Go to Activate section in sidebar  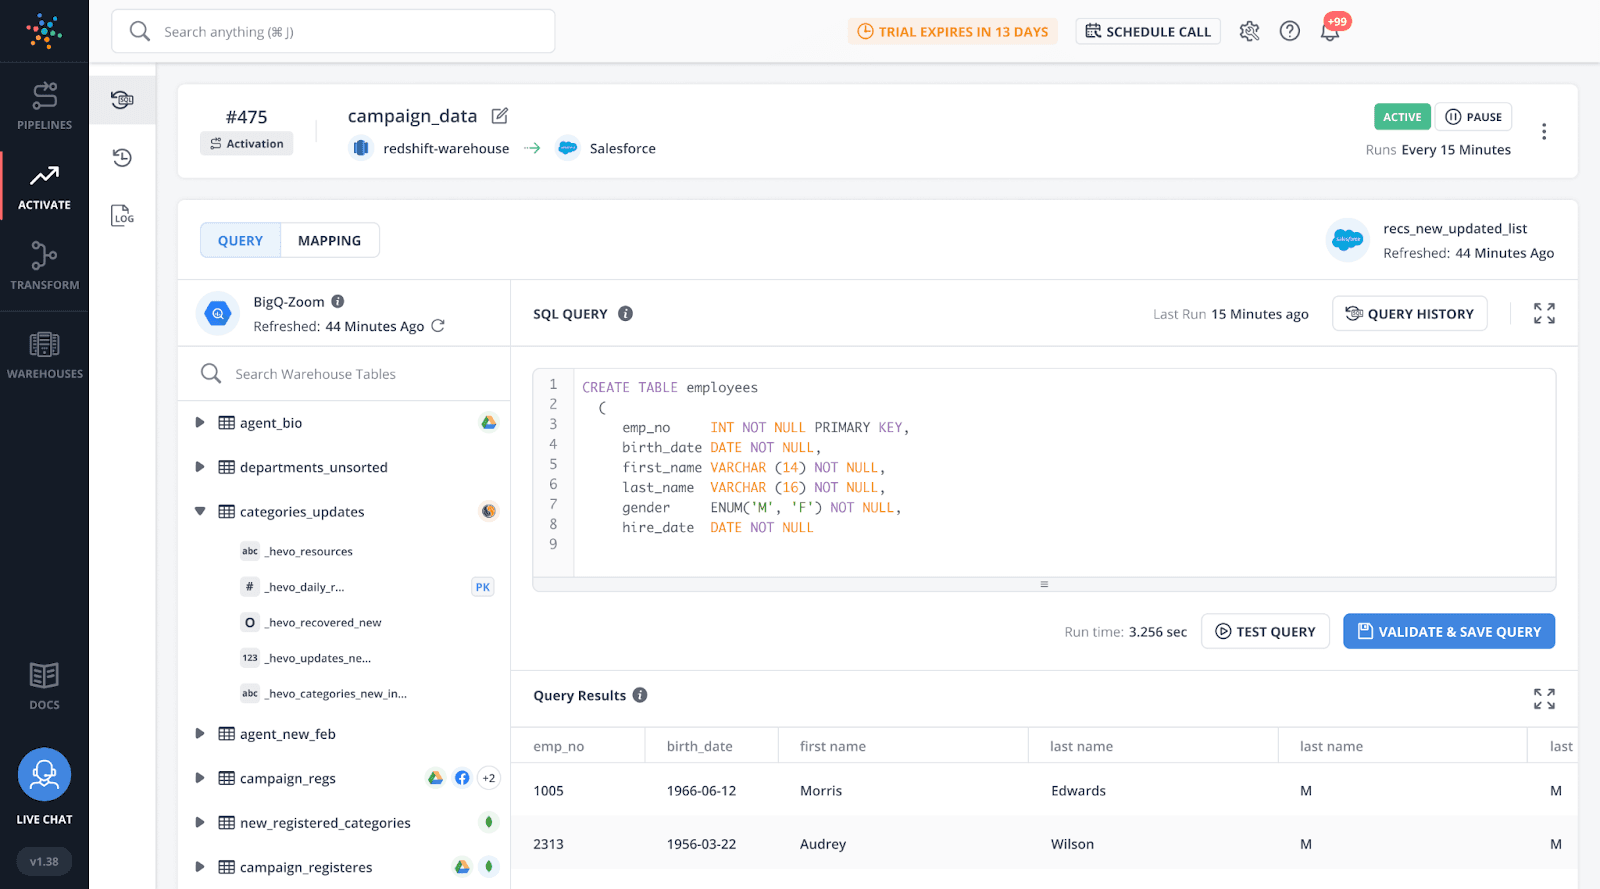tap(44, 187)
